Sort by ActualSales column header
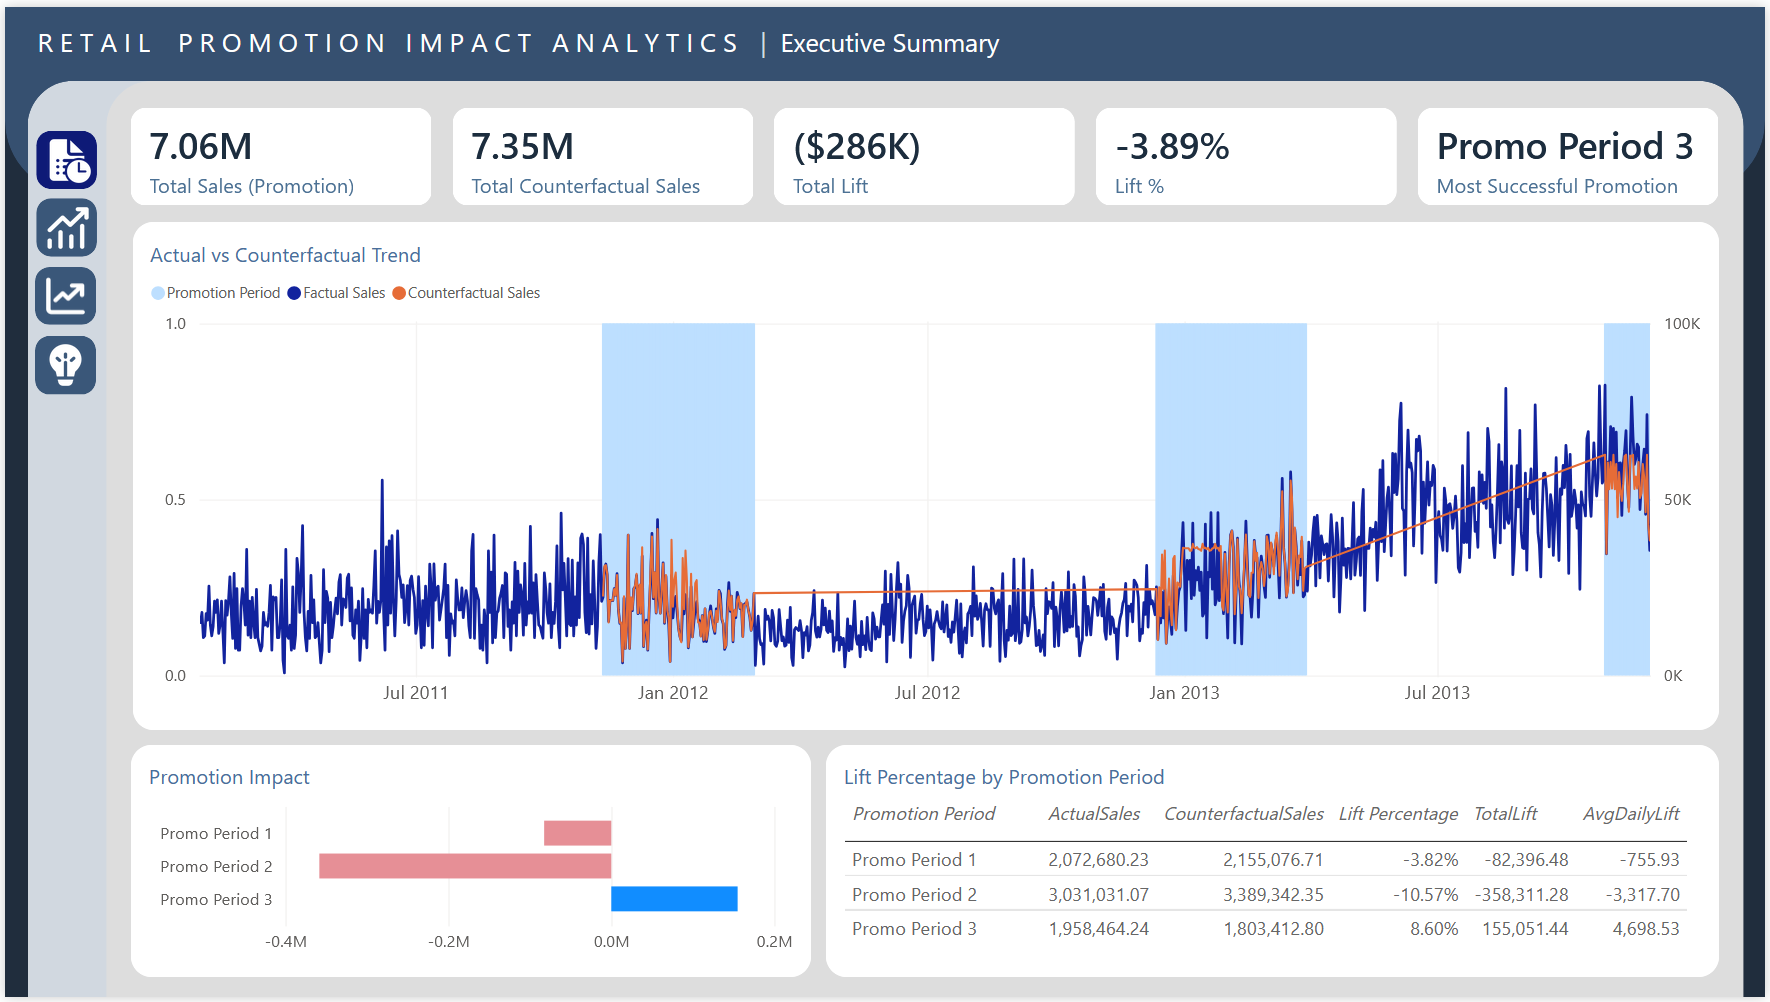This screenshot has height=1002, width=1770. coord(1094,814)
